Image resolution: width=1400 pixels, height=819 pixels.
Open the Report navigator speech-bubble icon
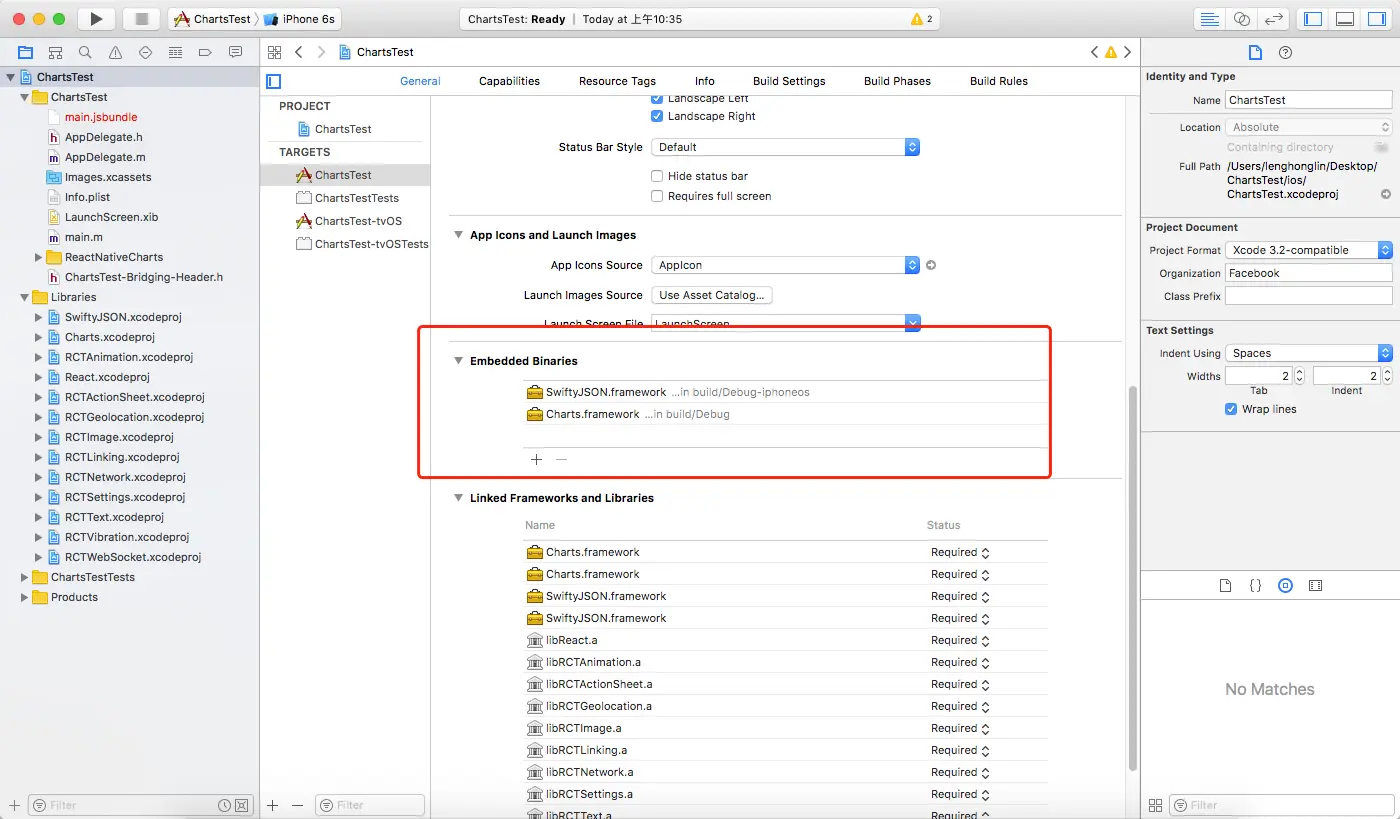(236, 52)
